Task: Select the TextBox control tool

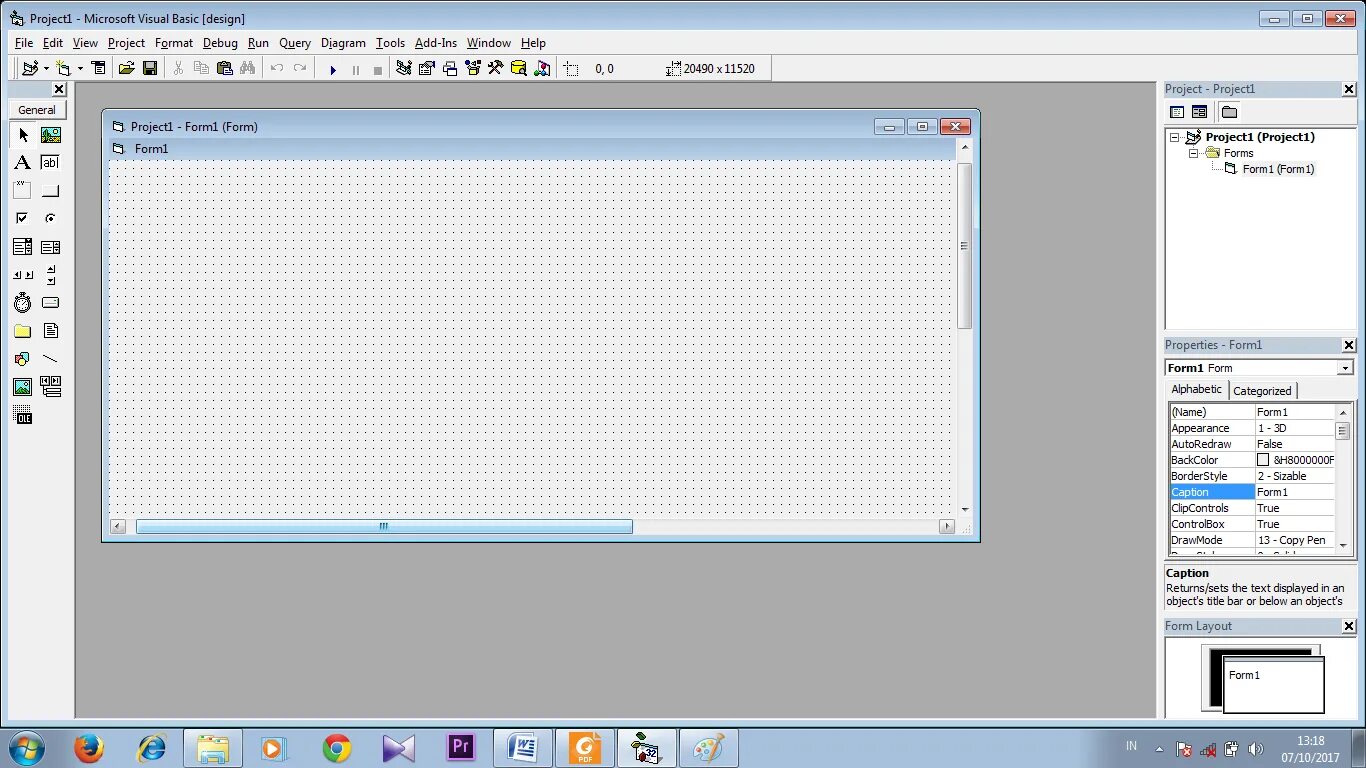Action: click(51, 163)
